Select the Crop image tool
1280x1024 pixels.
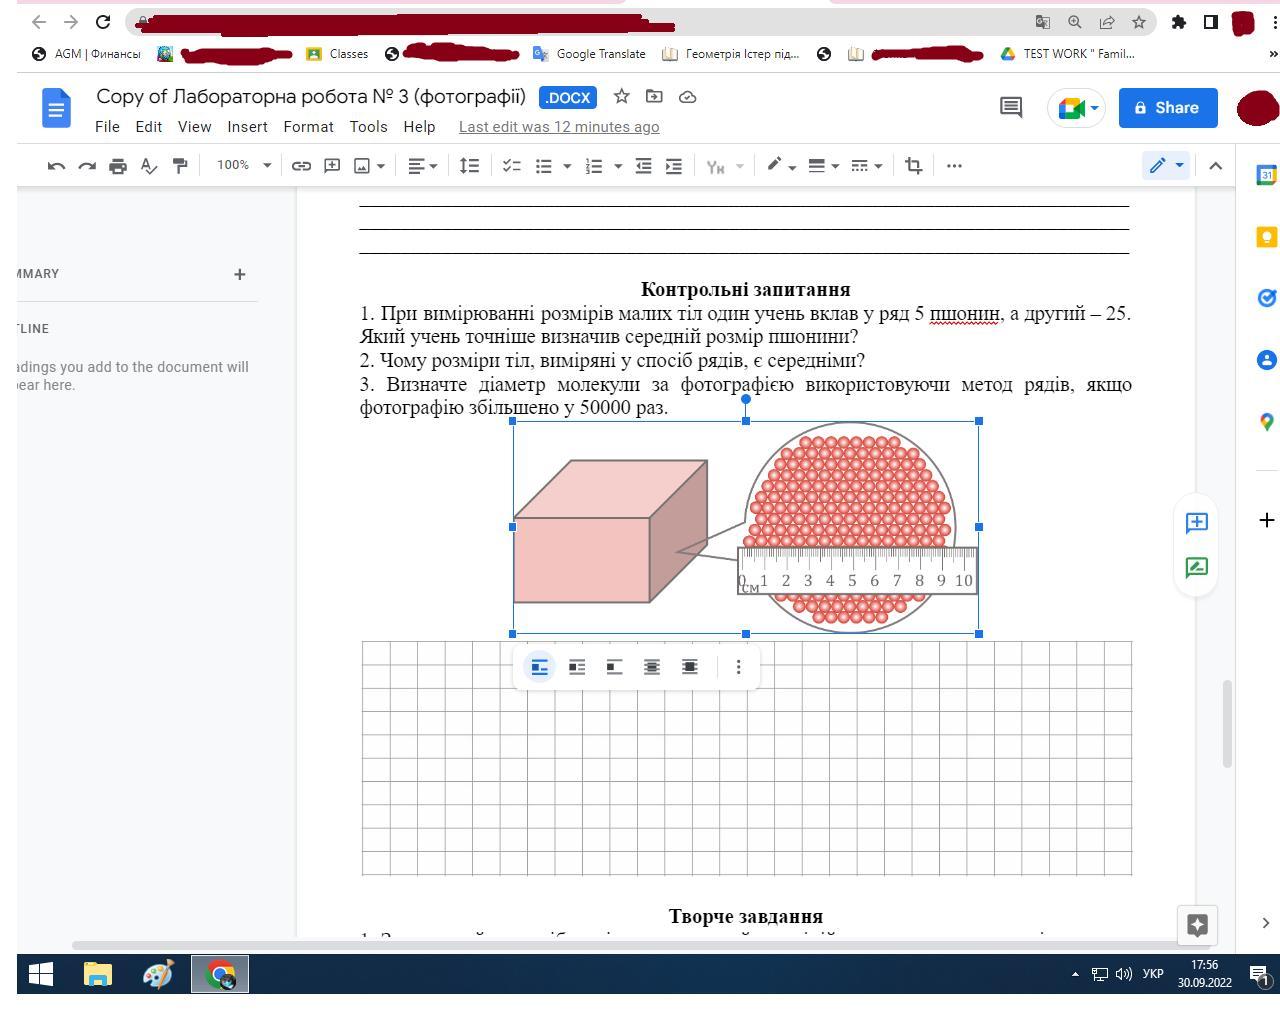[x=913, y=166]
